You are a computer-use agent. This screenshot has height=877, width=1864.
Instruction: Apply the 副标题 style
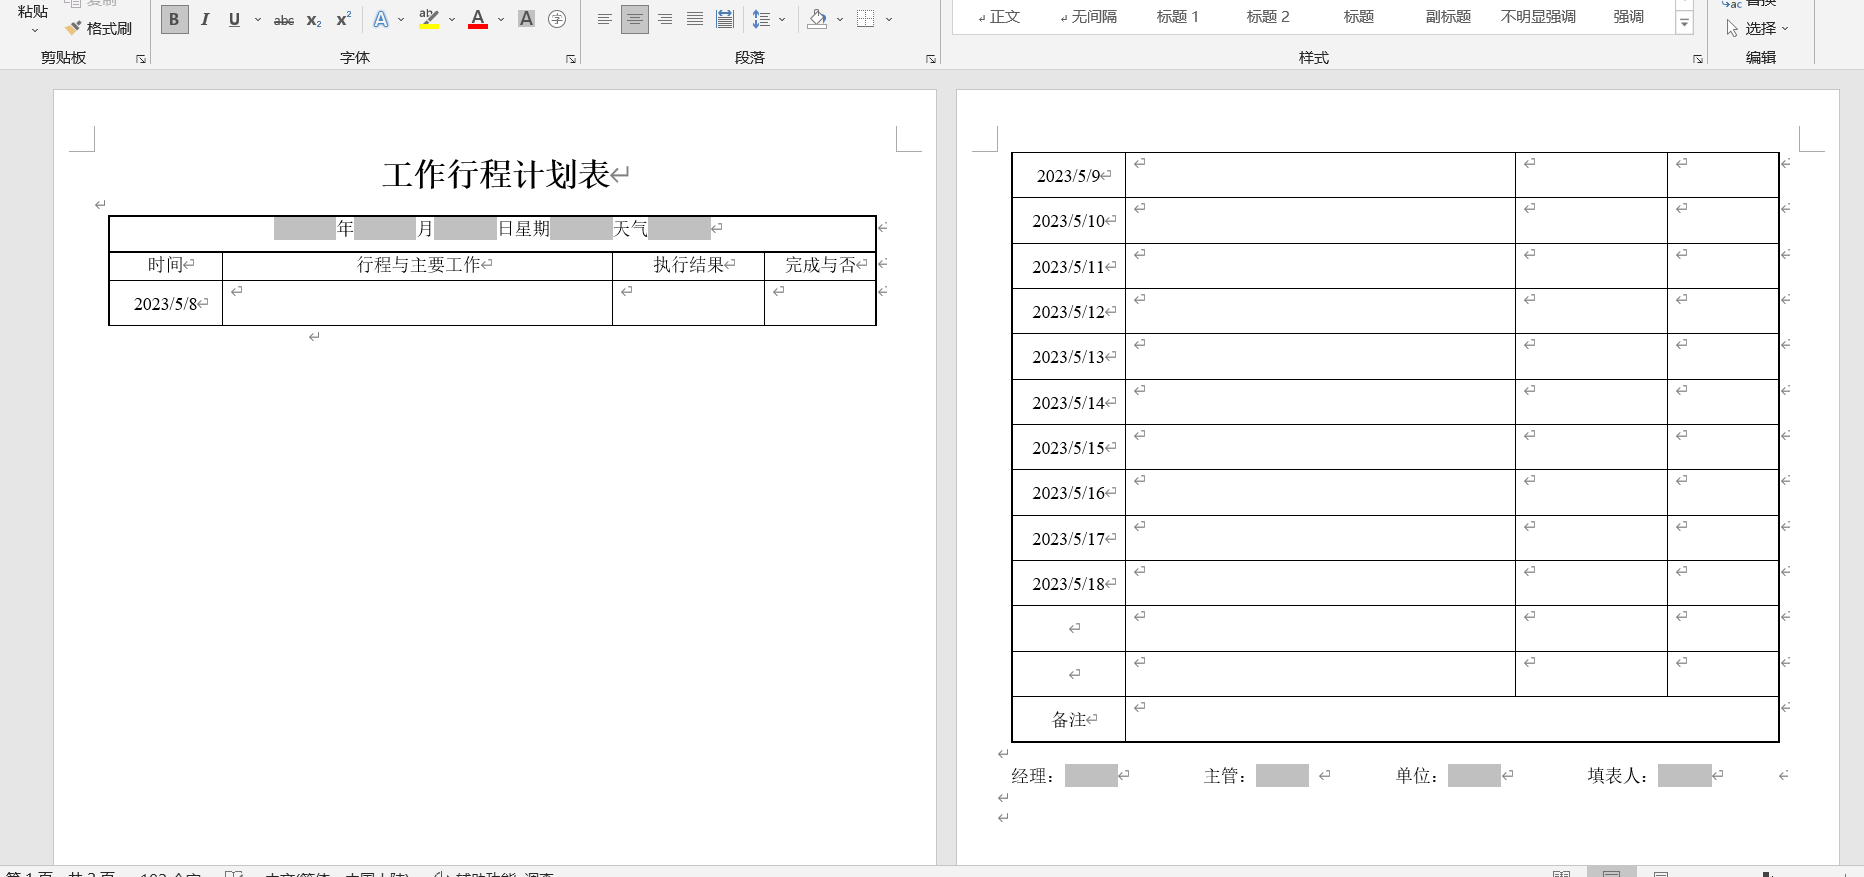(1448, 16)
